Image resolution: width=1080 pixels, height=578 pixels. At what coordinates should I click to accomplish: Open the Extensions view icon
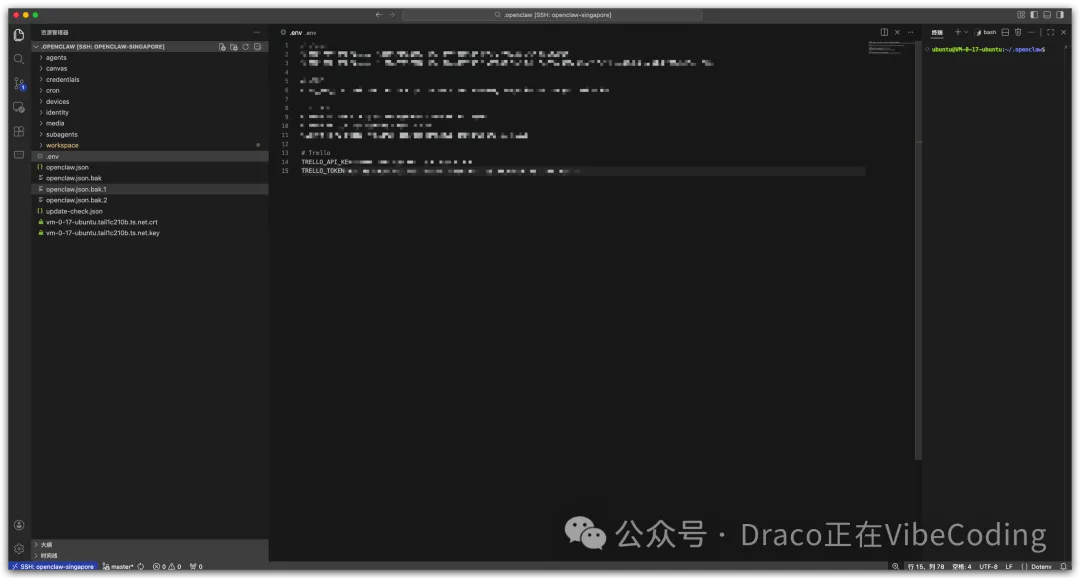pyautogui.click(x=19, y=131)
